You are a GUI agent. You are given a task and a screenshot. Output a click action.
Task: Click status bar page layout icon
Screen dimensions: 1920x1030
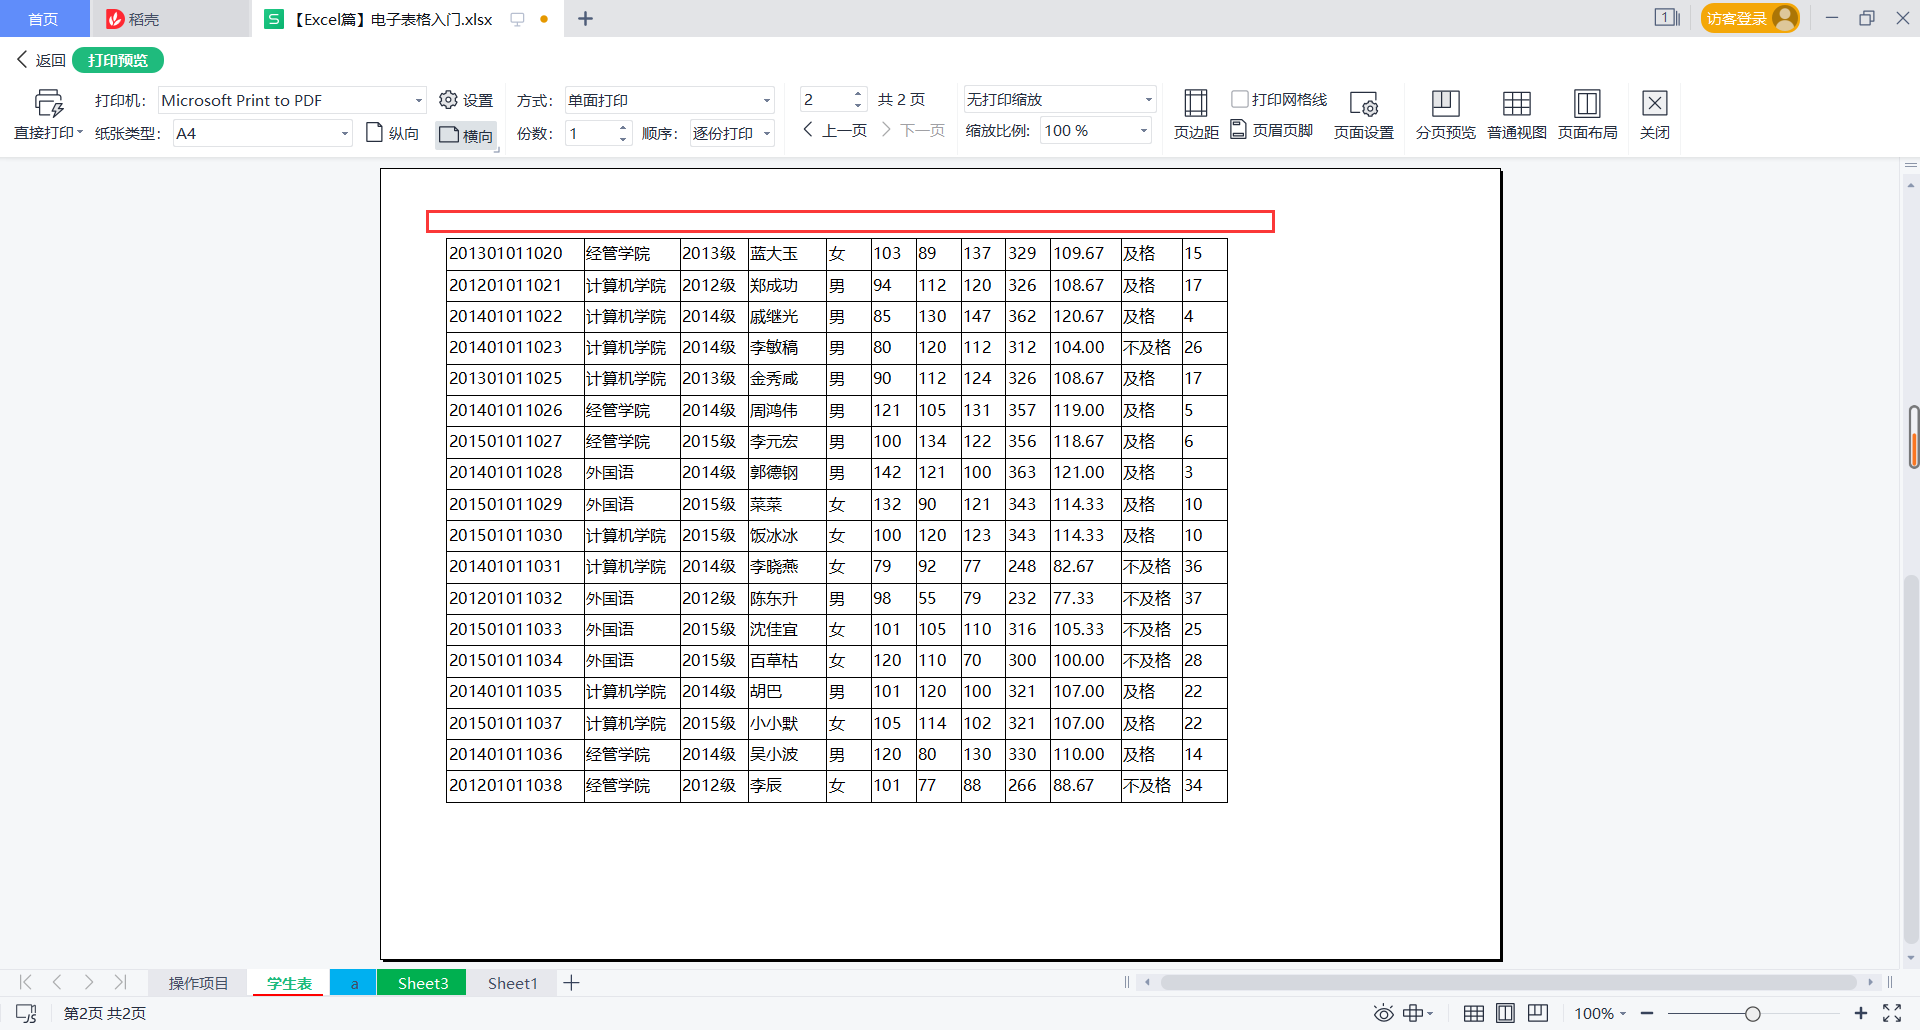point(1505,1013)
